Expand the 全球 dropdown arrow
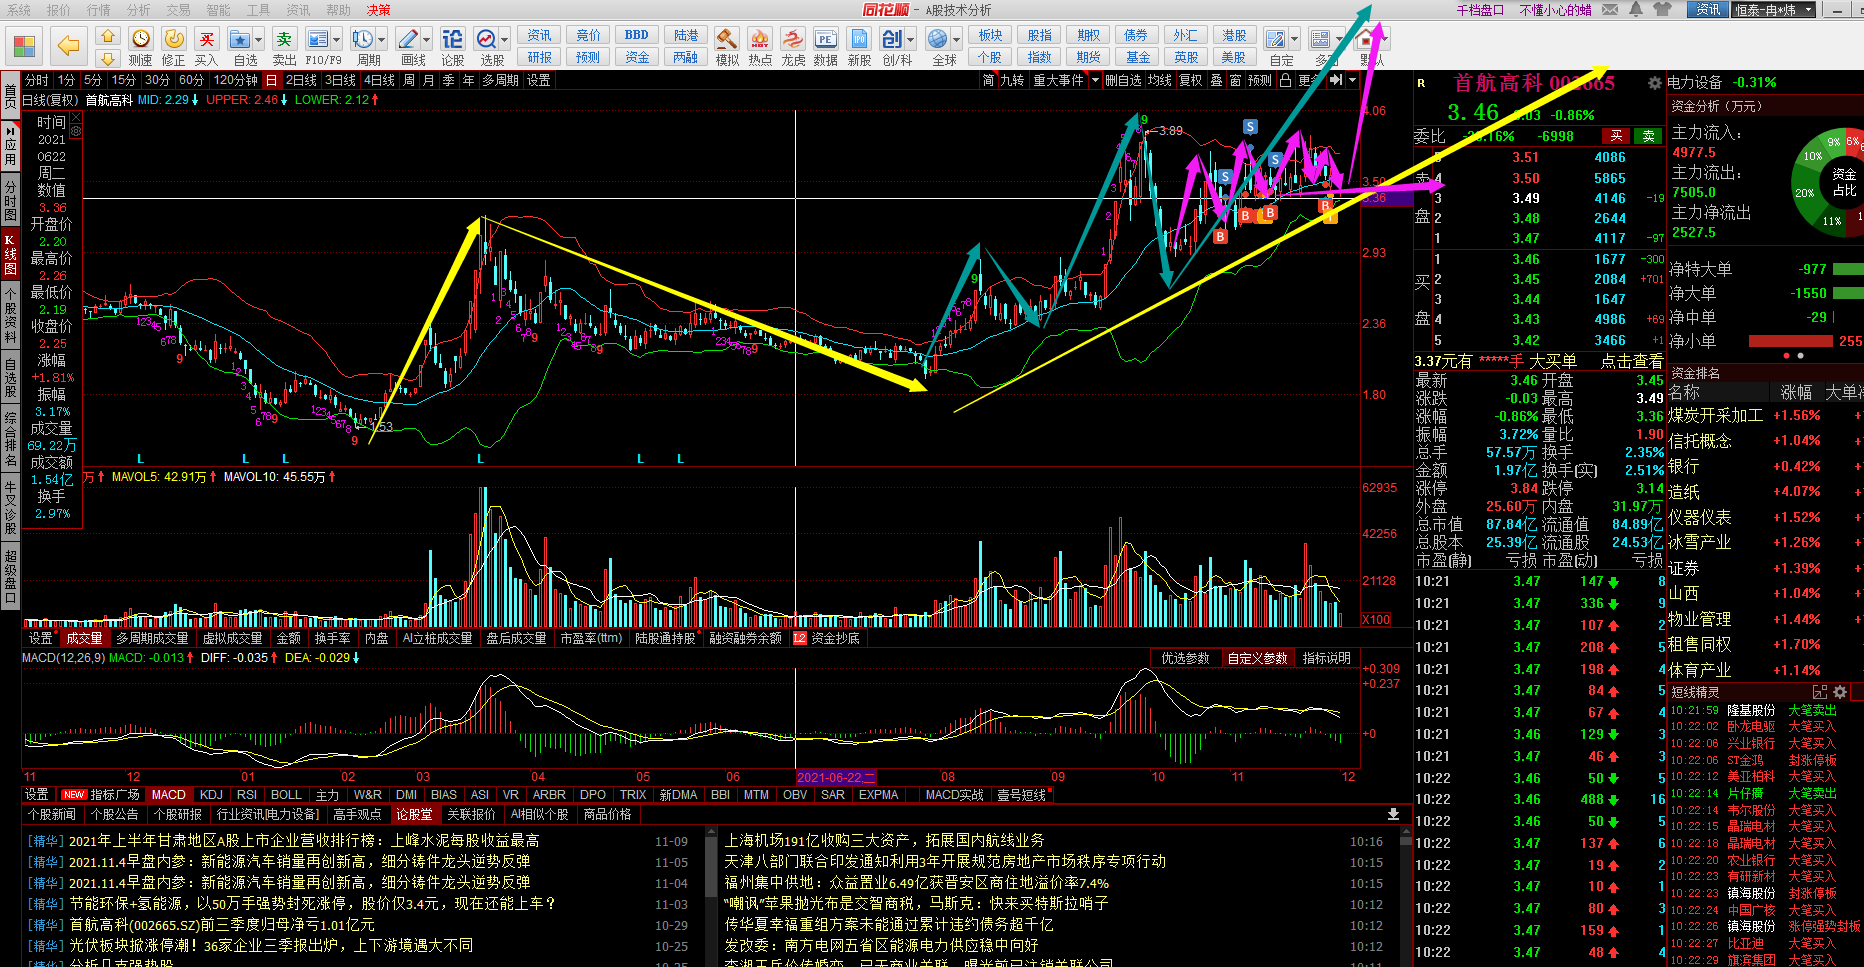 [956, 40]
